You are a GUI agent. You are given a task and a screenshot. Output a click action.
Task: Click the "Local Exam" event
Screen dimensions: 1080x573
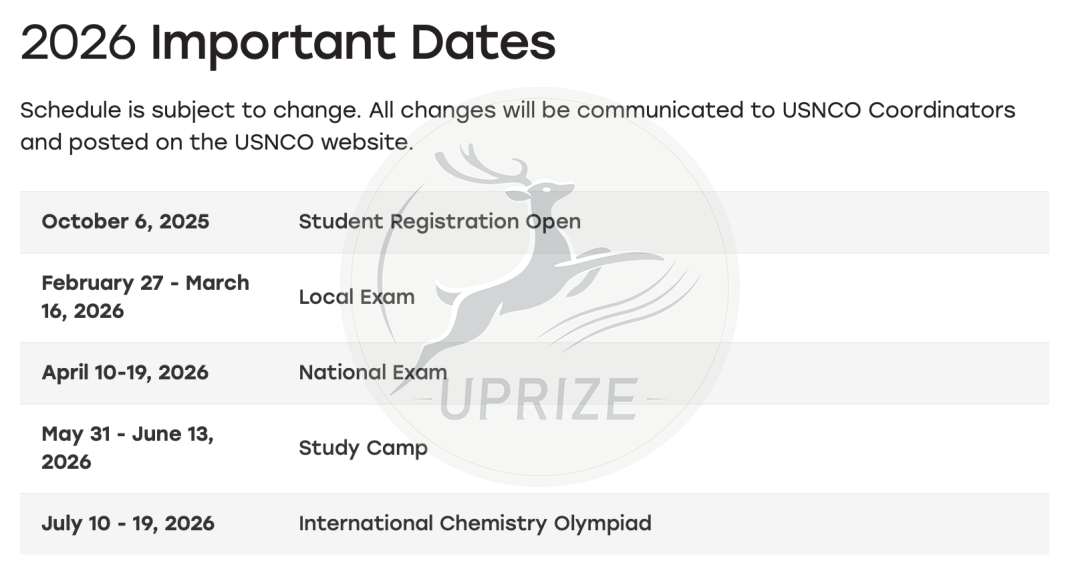point(356,297)
